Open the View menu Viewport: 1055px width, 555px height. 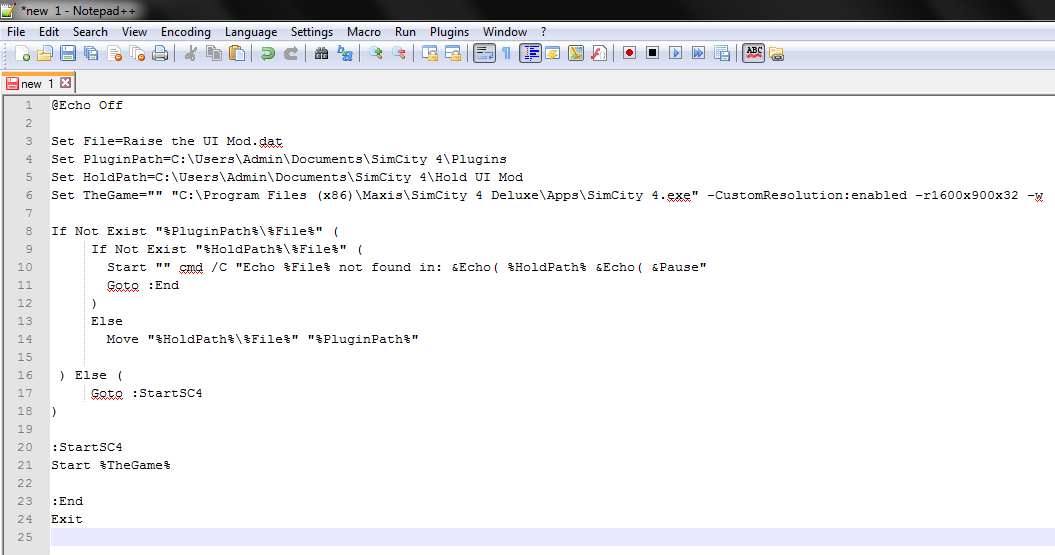(134, 32)
